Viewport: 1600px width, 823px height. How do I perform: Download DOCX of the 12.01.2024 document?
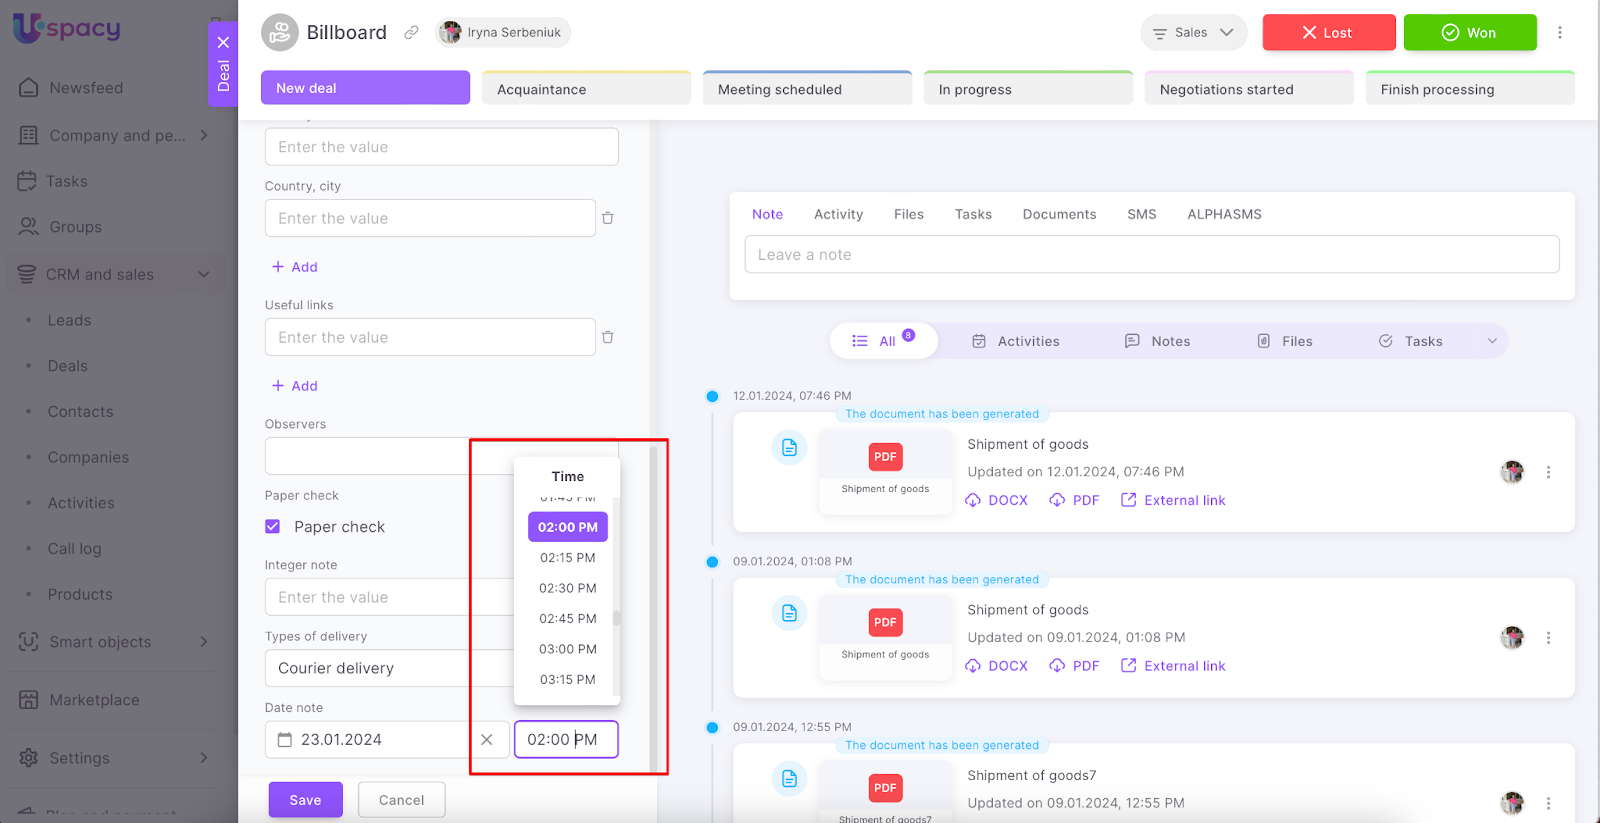coord(997,500)
